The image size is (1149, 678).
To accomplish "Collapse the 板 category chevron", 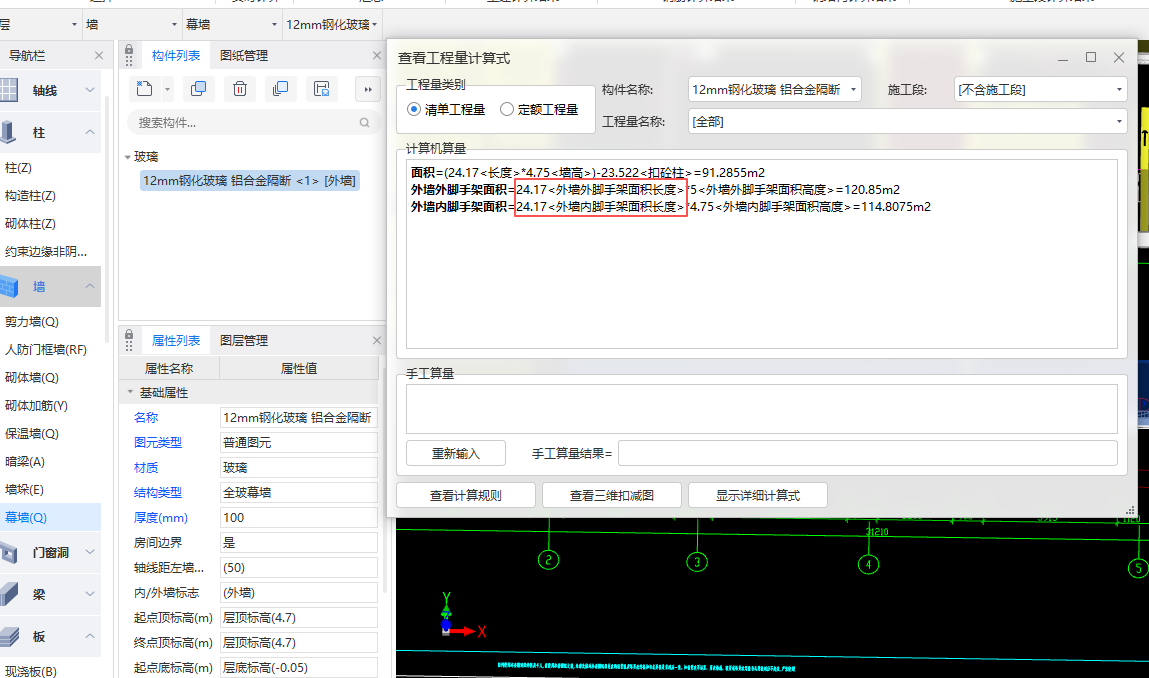I will 89,636.
